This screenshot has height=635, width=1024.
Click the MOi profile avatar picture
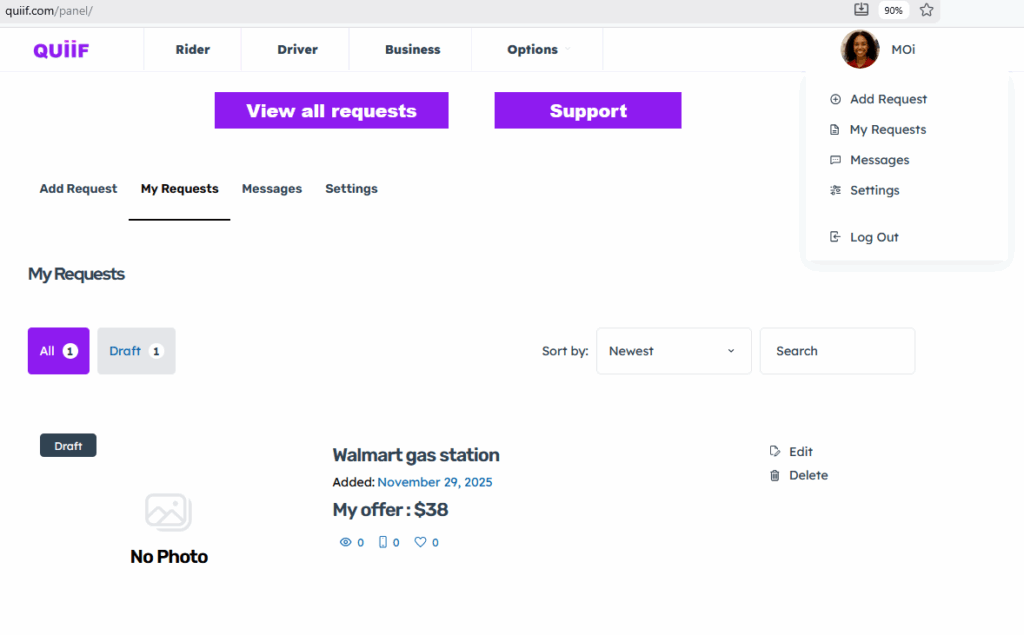(x=859, y=49)
